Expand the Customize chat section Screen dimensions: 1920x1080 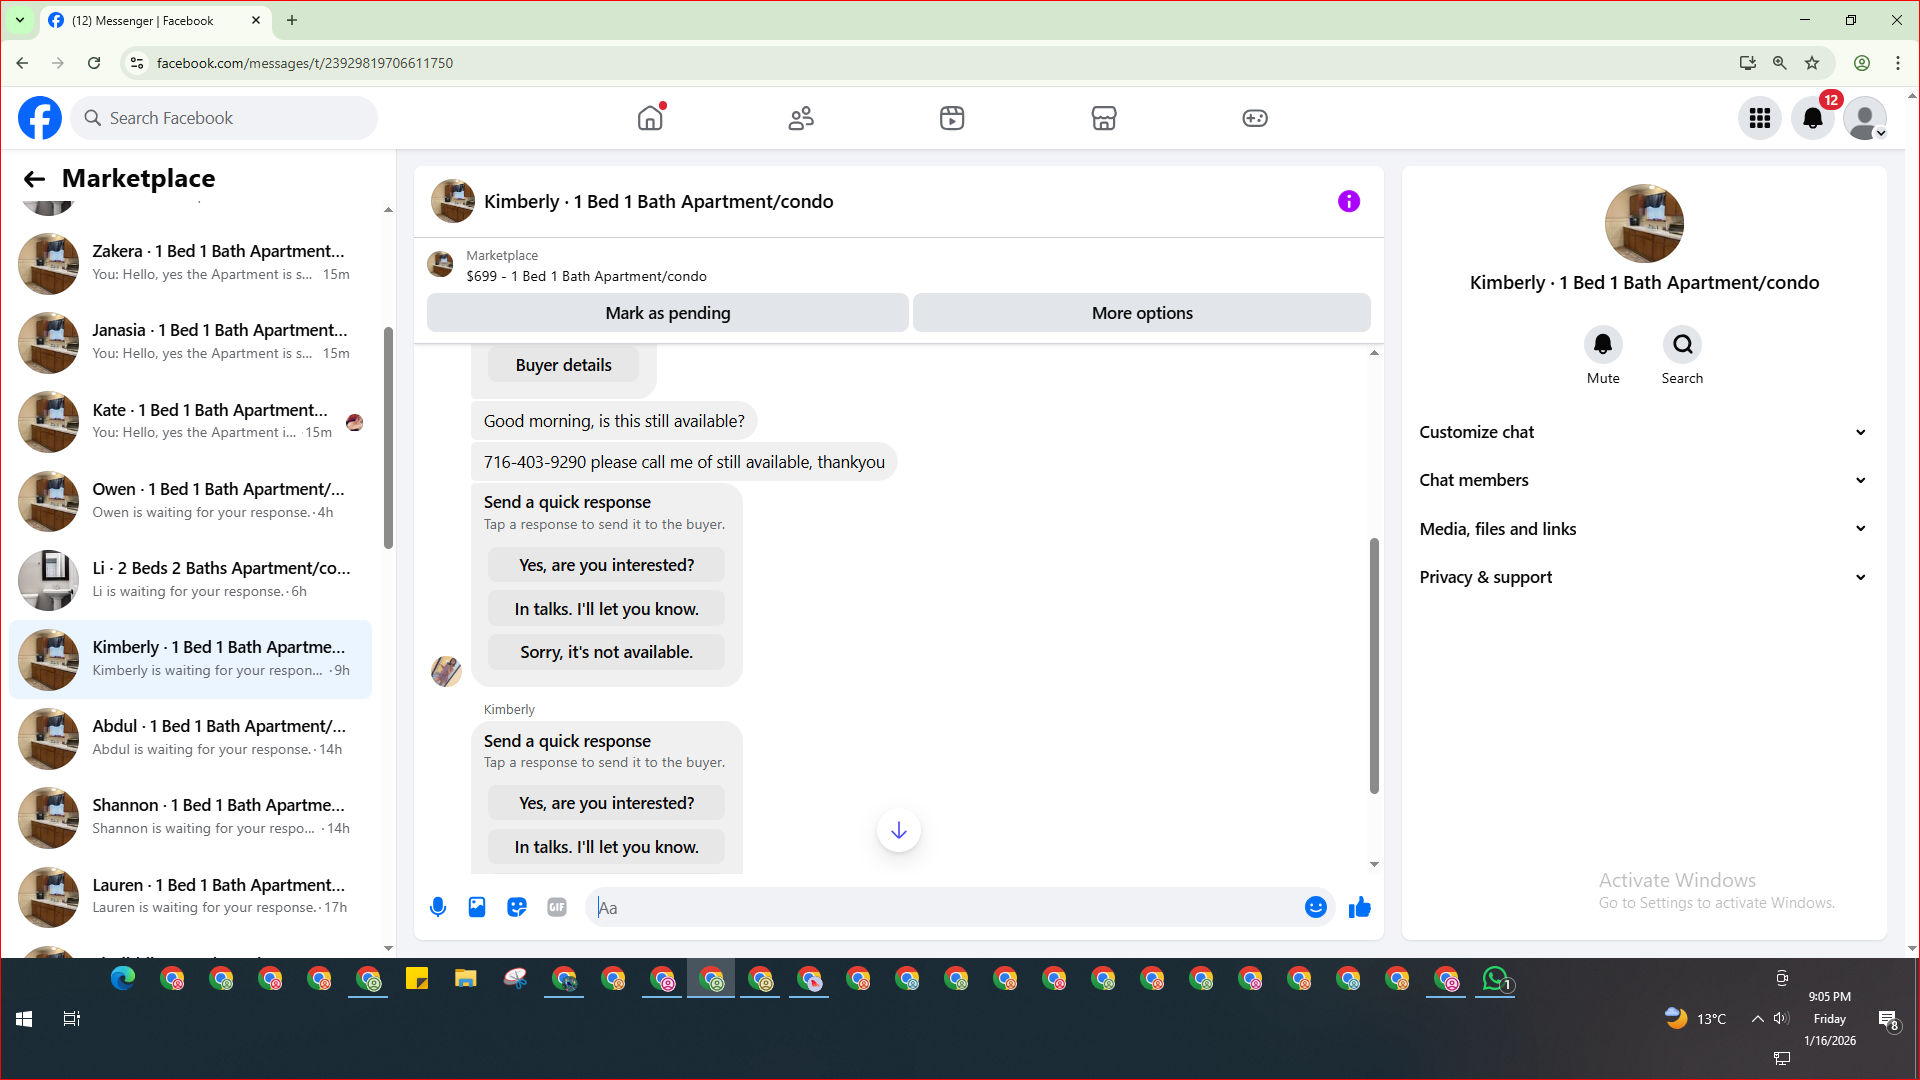(x=1643, y=432)
